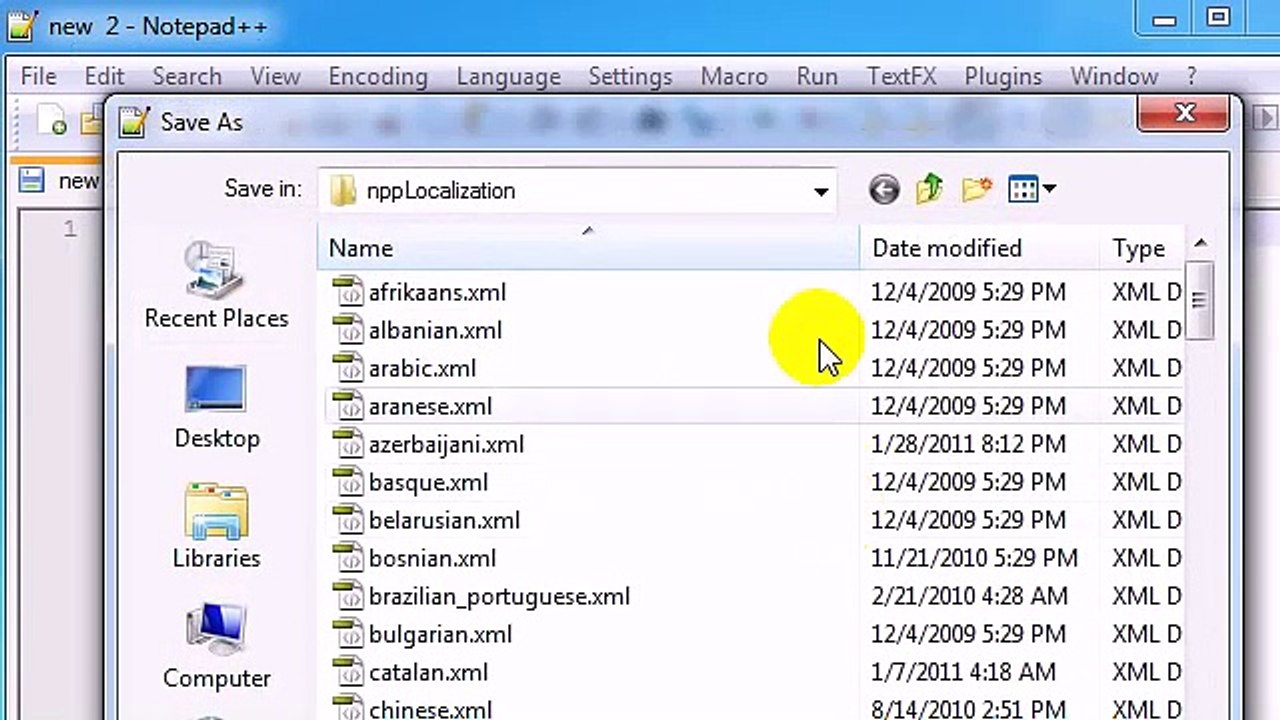Click the New file icon in Notepad++ toolbar
The width and height of the screenshot is (1280, 720).
51,121
